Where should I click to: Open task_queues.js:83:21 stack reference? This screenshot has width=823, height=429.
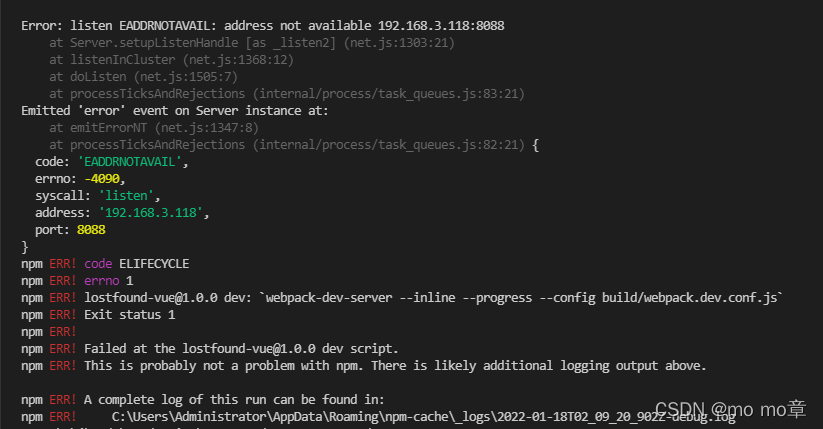pos(389,93)
